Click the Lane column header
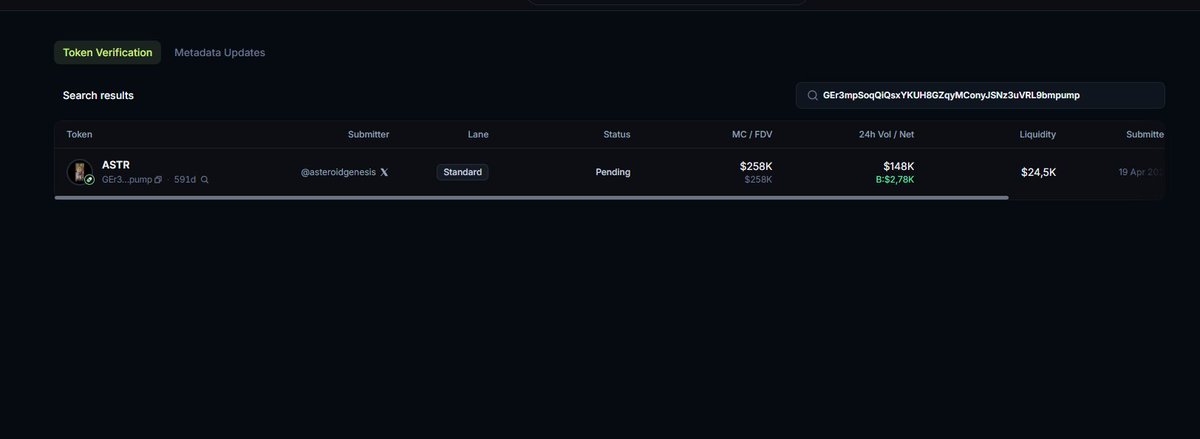The width and height of the screenshot is (1200, 439). click(478, 134)
